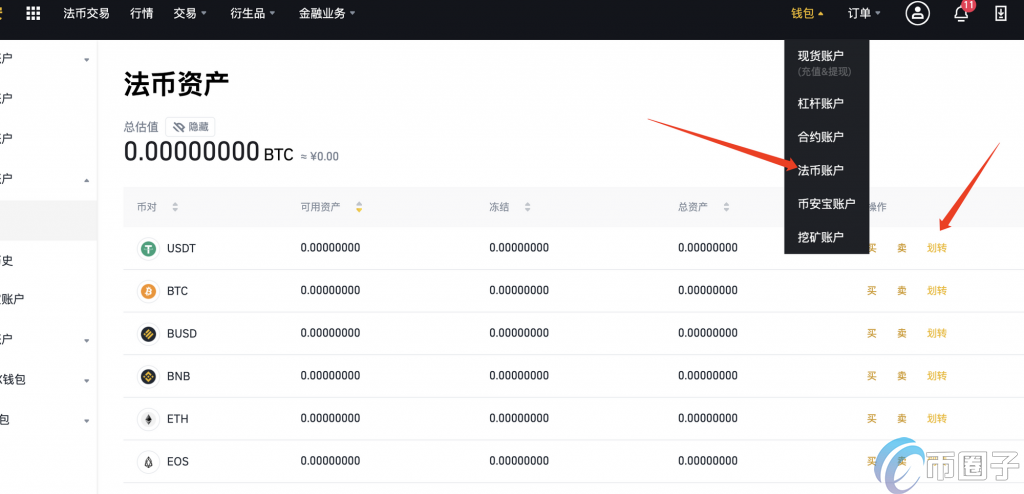Screen dimensions: 1024x494
Task: Click the USDT coin name text
Action: (182, 249)
